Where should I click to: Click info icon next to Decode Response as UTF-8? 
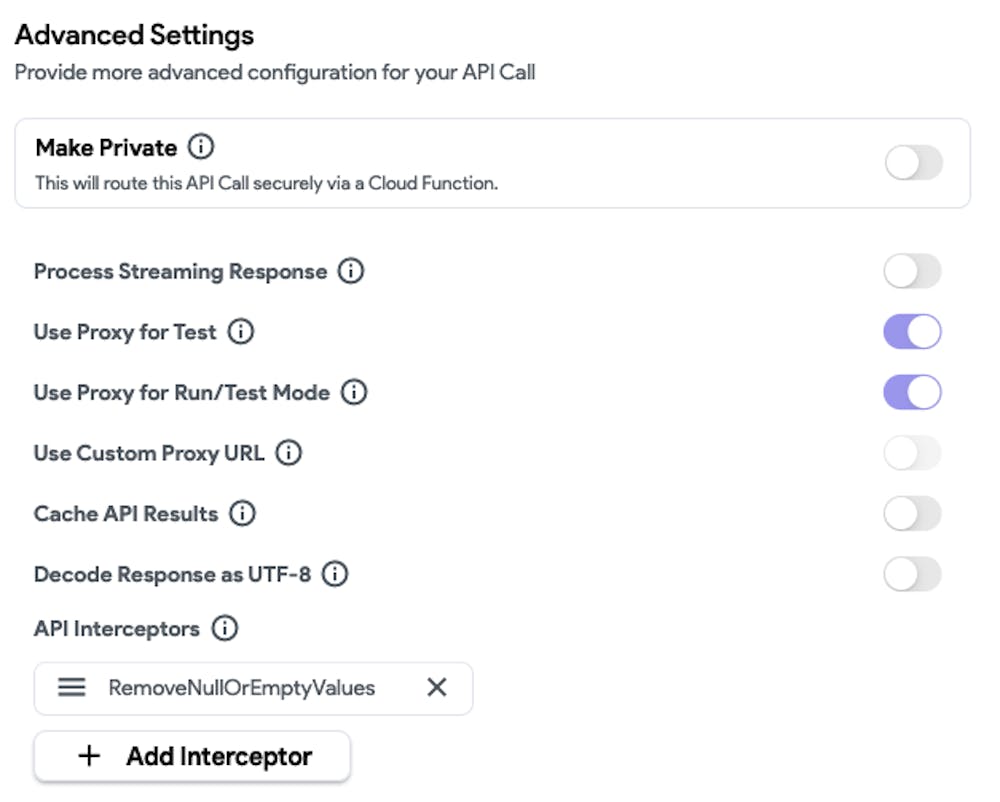pyautogui.click(x=335, y=575)
